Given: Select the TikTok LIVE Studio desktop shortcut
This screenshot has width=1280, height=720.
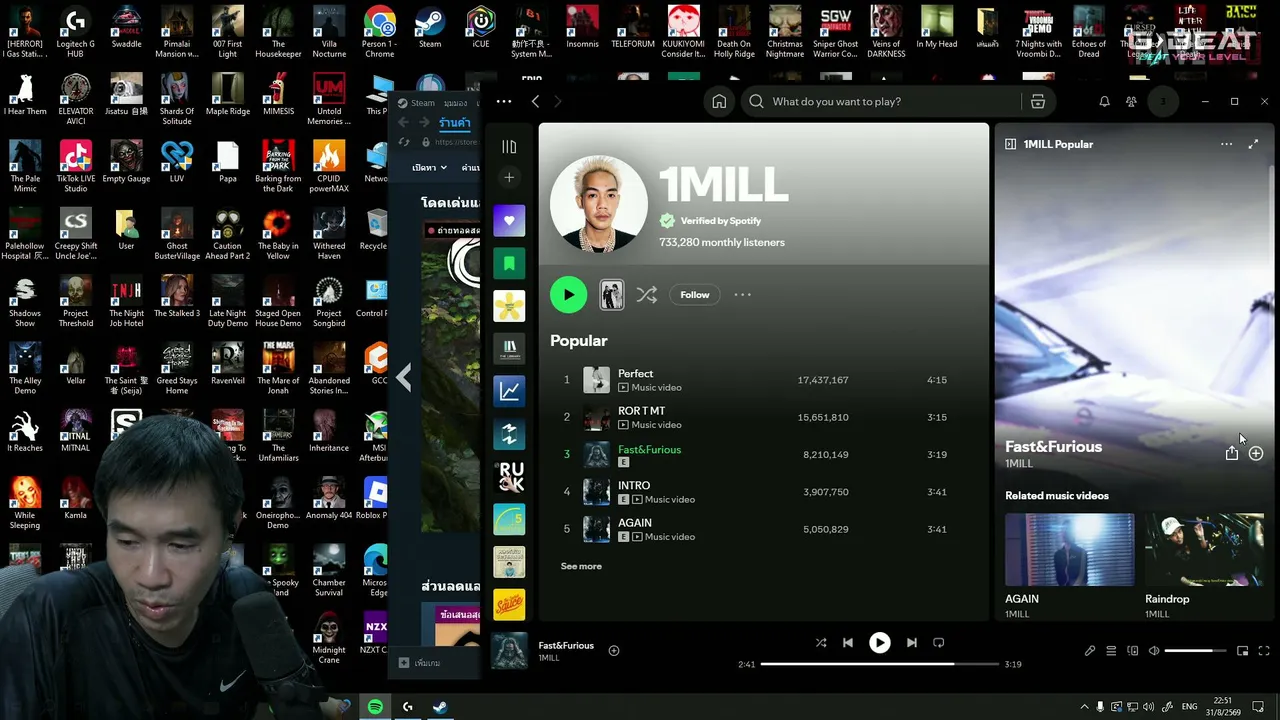Looking at the screenshot, I should 76,166.
